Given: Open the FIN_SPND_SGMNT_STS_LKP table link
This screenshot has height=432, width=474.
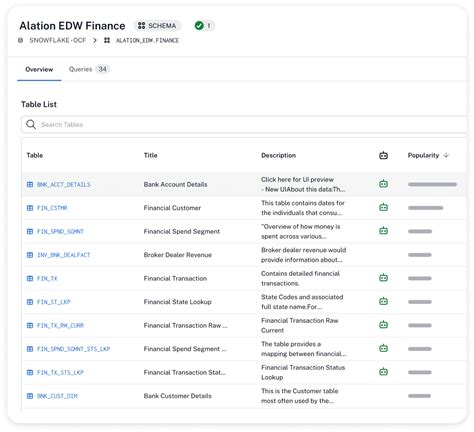Looking at the screenshot, I should pos(73,349).
